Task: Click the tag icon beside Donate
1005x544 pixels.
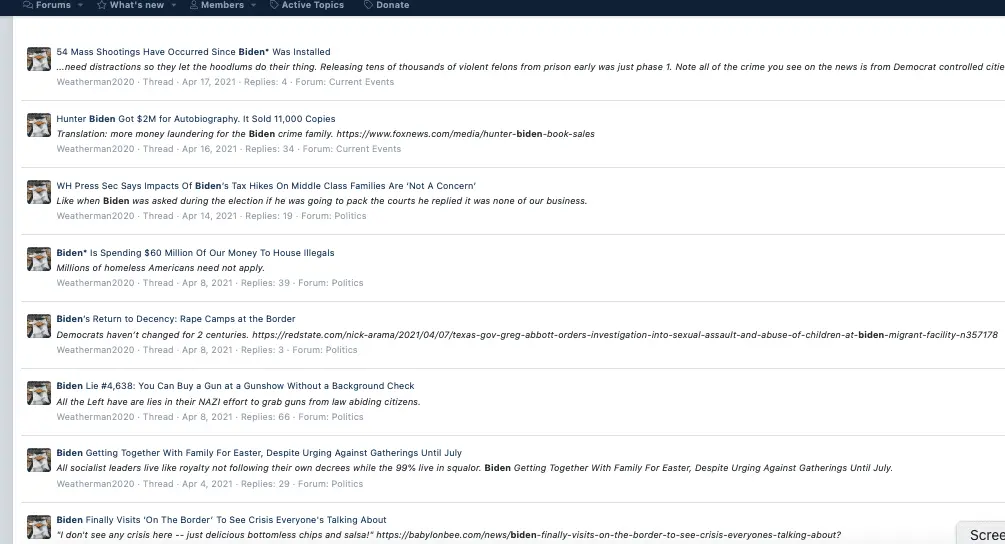Action: (369, 4)
